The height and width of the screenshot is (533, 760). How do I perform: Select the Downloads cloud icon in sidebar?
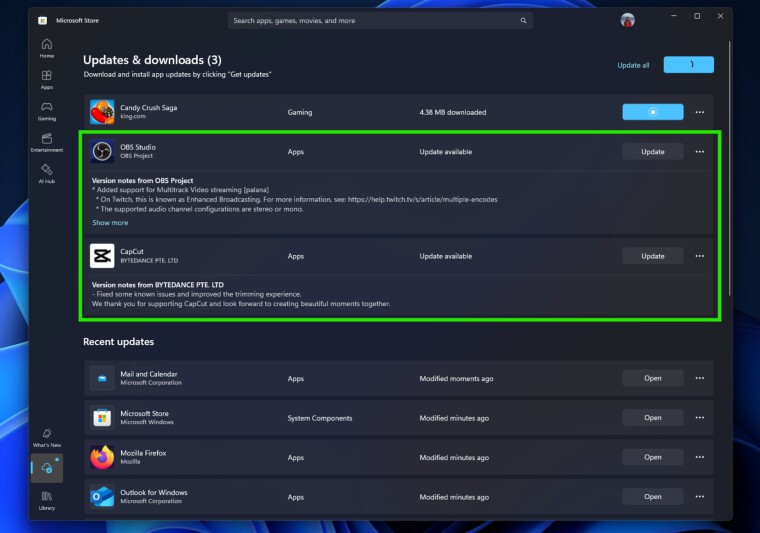click(x=47, y=468)
